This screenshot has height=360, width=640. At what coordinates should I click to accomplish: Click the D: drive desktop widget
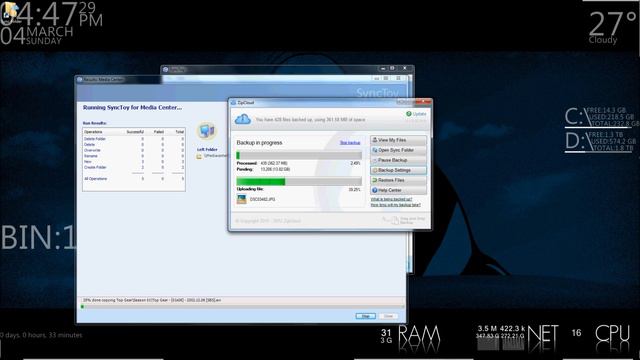pos(600,141)
